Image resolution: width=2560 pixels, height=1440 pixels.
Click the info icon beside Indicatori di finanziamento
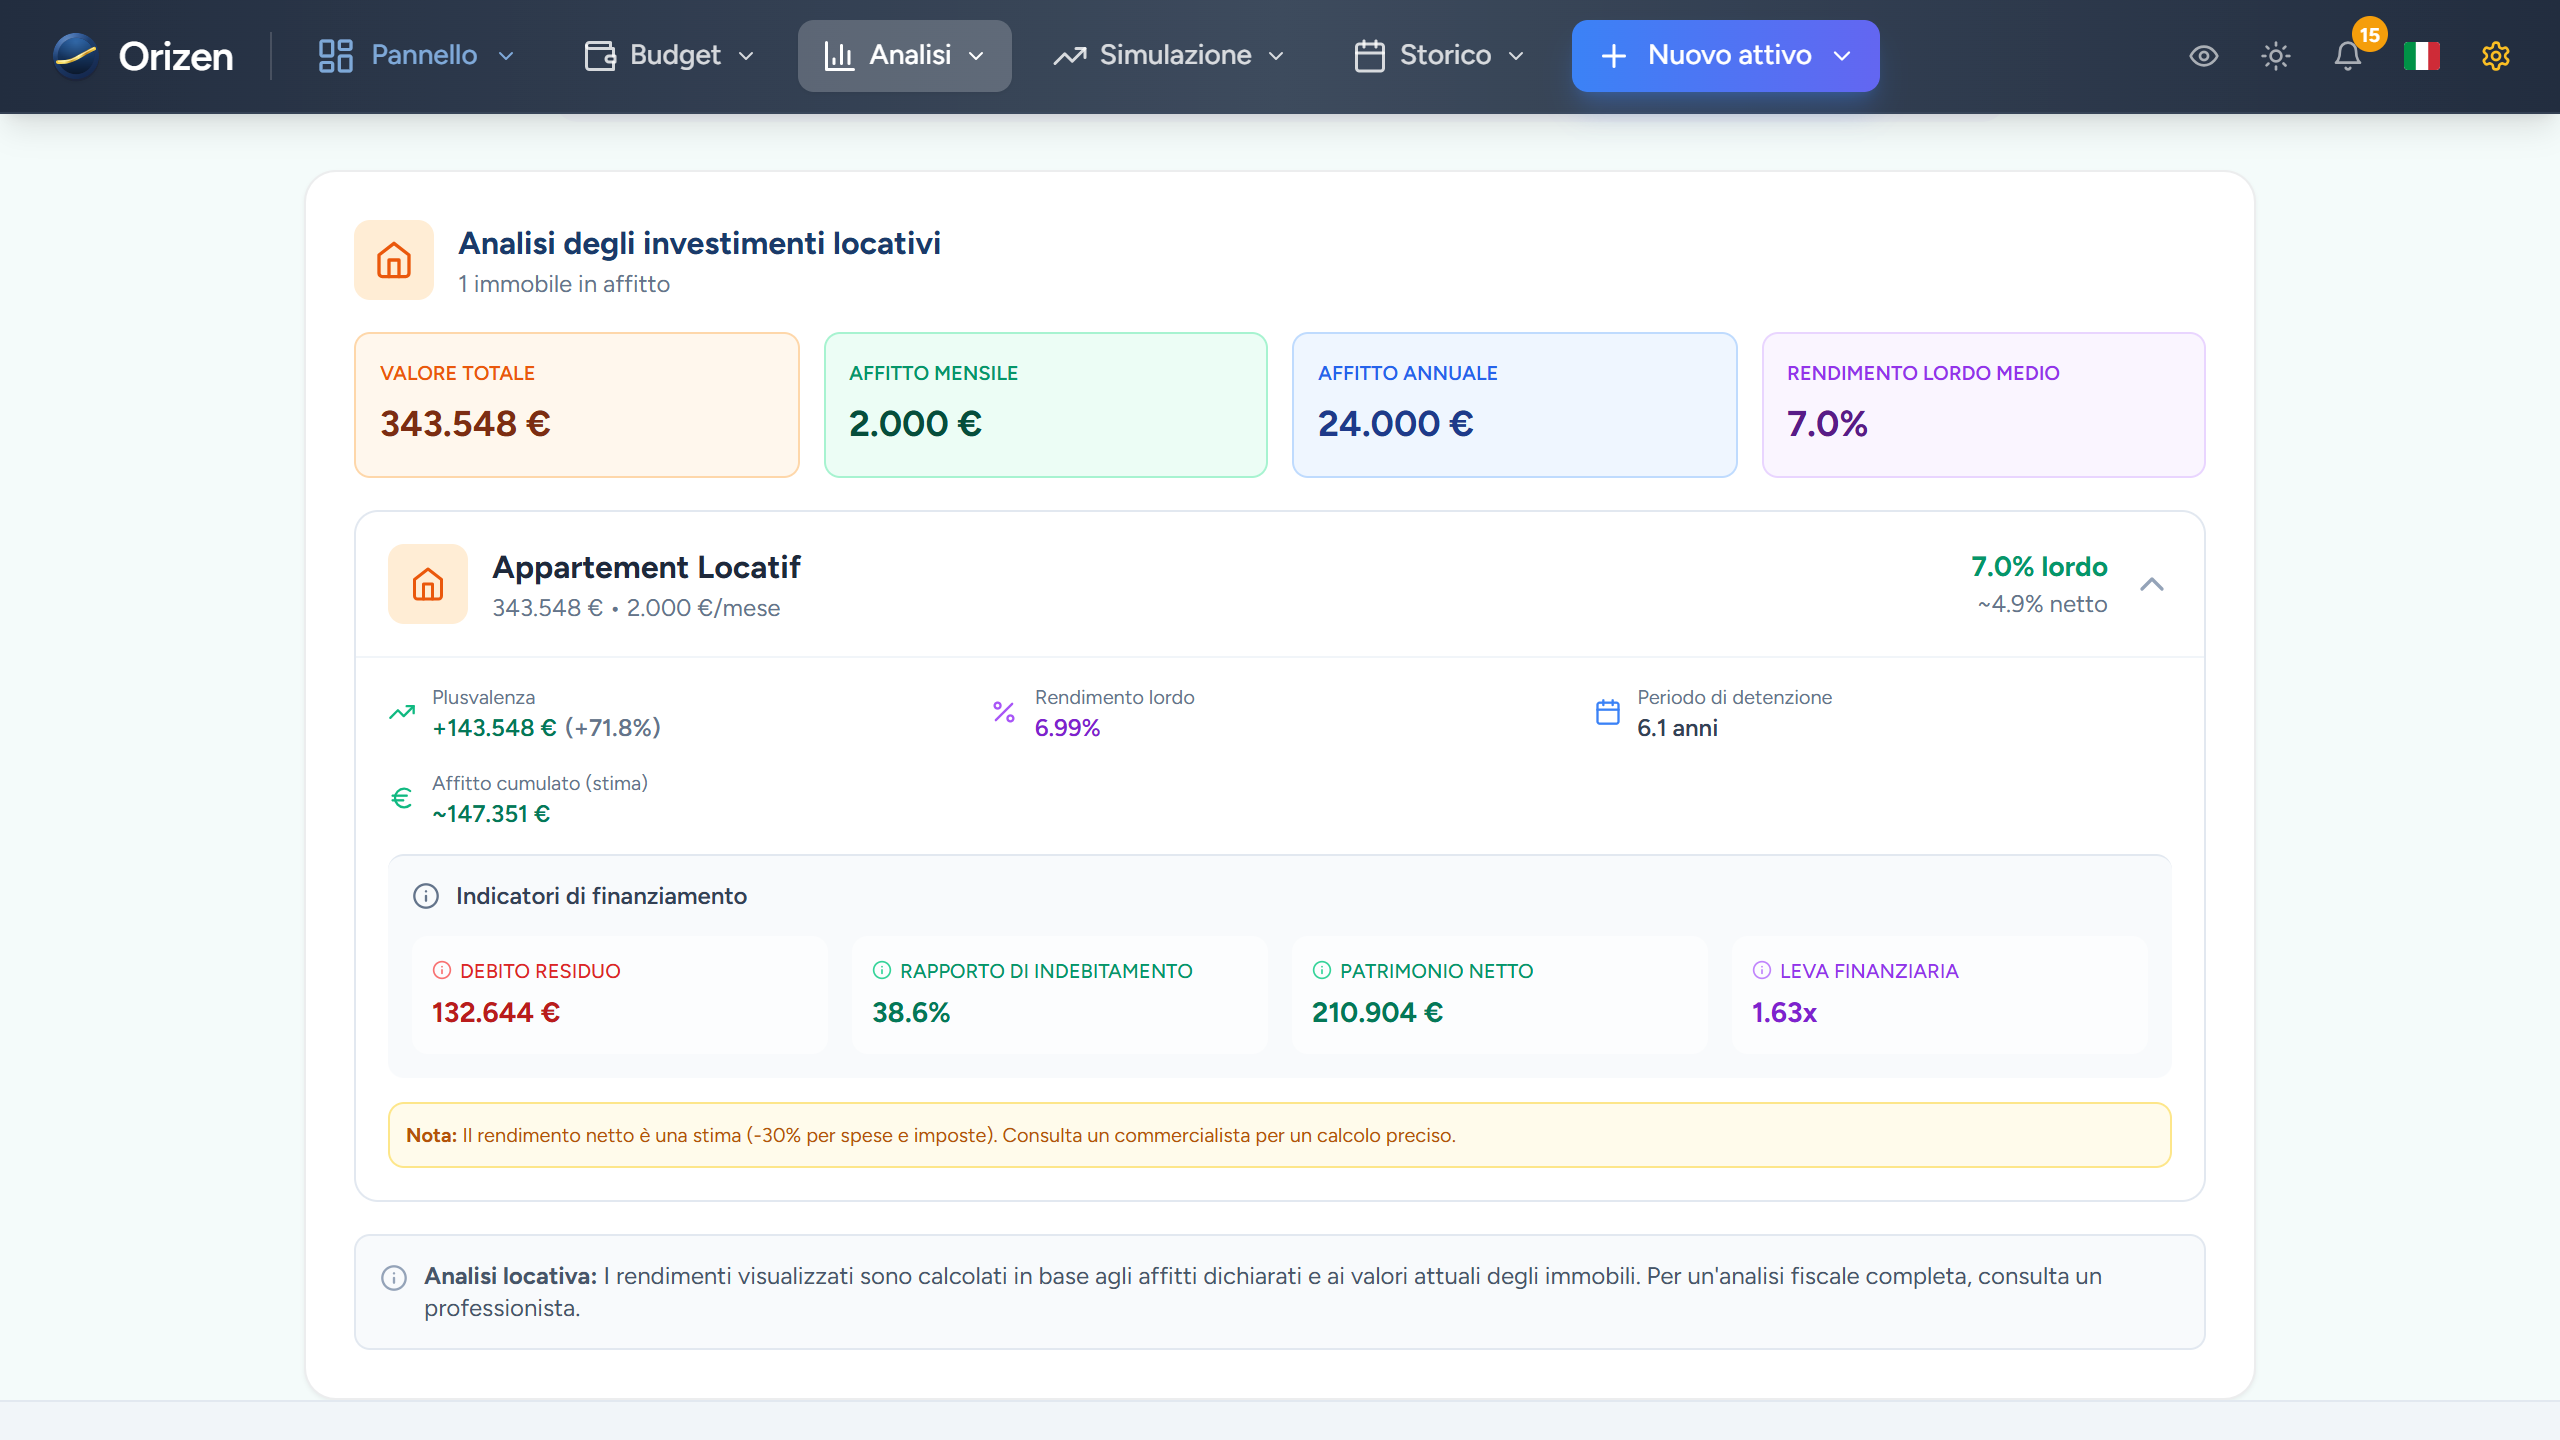point(426,896)
